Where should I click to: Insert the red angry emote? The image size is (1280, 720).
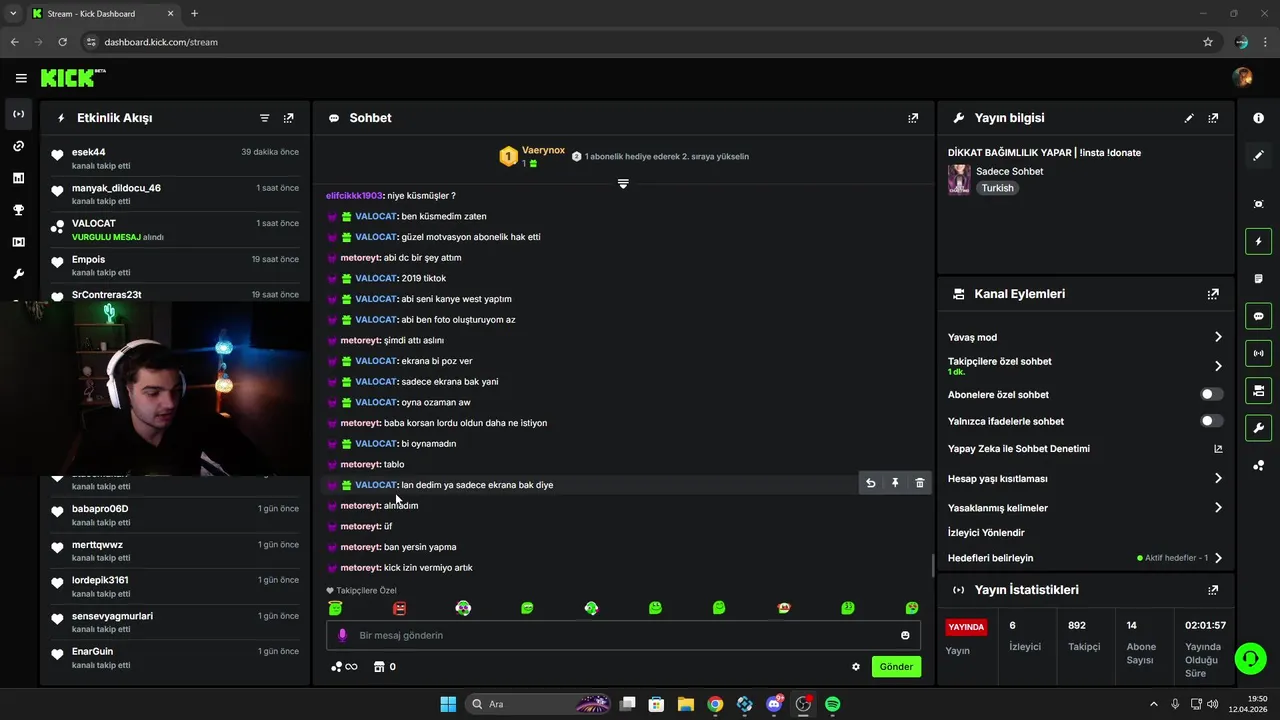[x=400, y=608]
